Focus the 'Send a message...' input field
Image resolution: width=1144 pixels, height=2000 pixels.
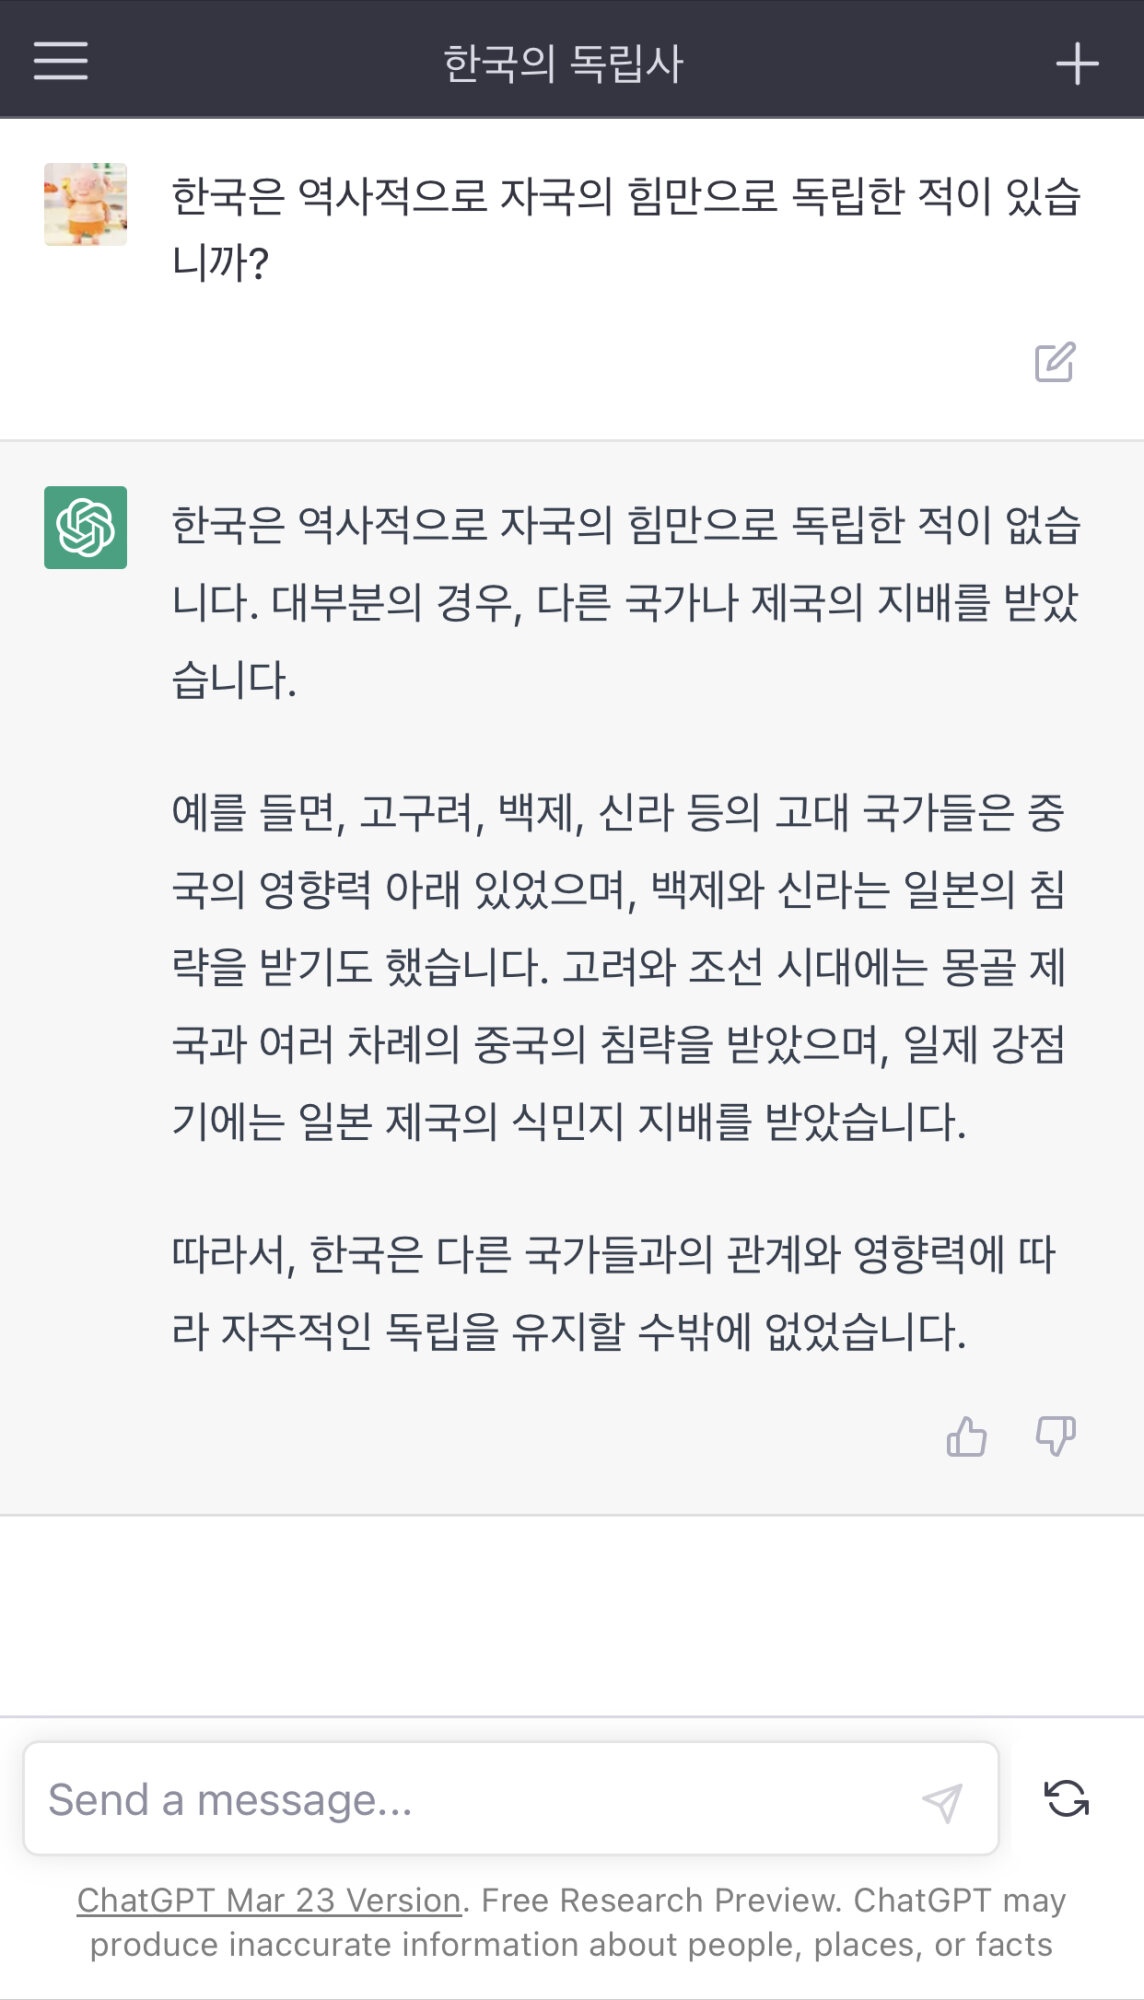pyautogui.click(x=470, y=1800)
